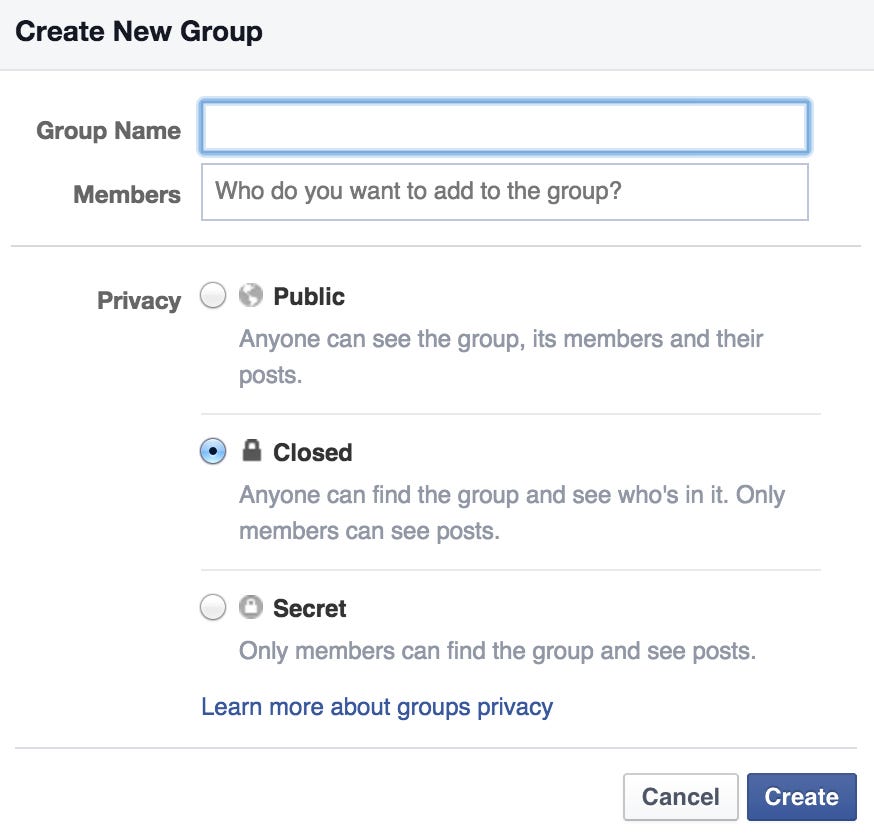Click the Create New Group dialog title
The width and height of the screenshot is (874, 838).
(x=139, y=31)
